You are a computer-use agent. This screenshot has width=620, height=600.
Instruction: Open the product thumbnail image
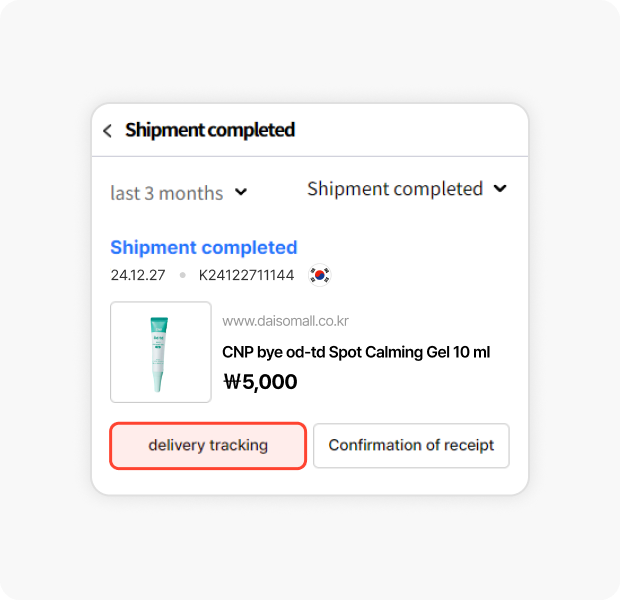click(x=160, y=352)
